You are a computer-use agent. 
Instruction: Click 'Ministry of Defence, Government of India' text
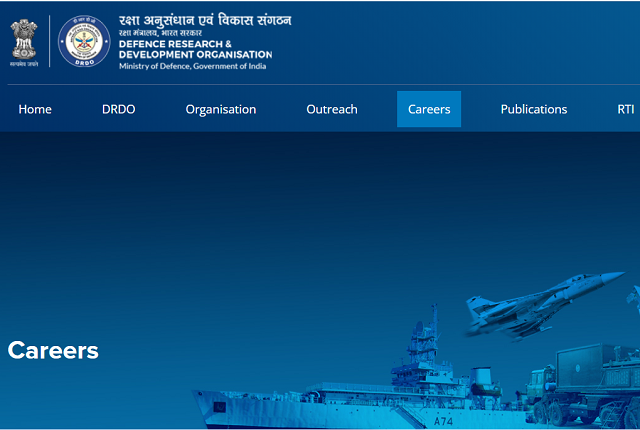(194, 65)
